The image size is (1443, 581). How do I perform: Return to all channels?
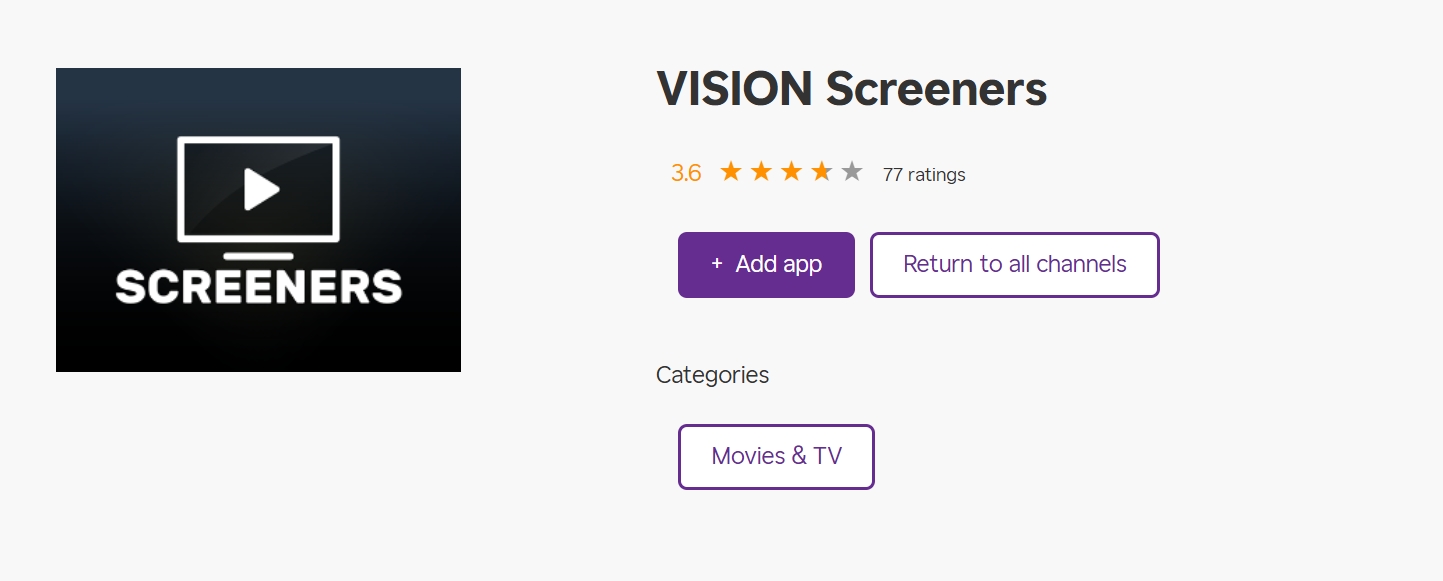click(x=1014, y=264)
